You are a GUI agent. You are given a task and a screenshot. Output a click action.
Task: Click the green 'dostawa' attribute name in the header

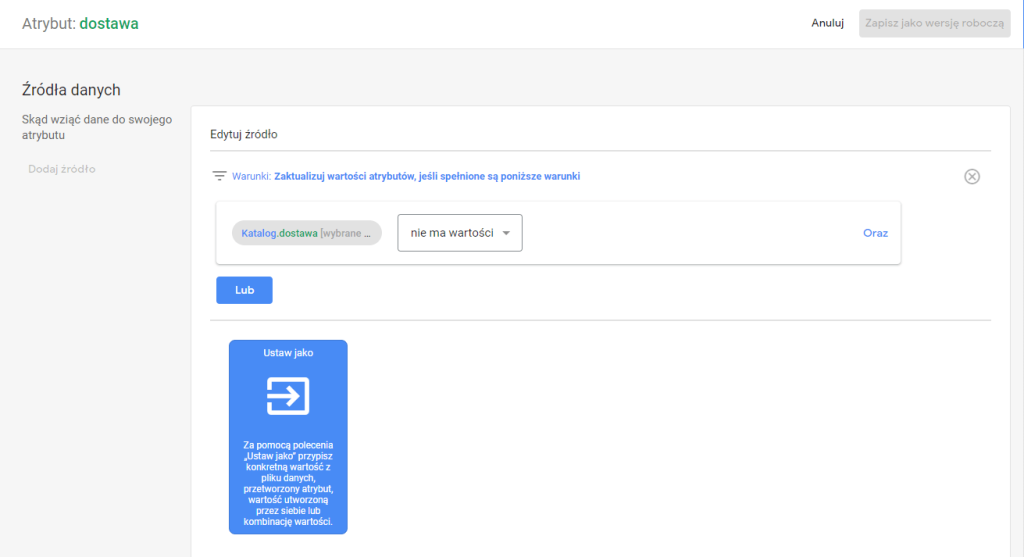pyautogui.click(x=108, y=24)
